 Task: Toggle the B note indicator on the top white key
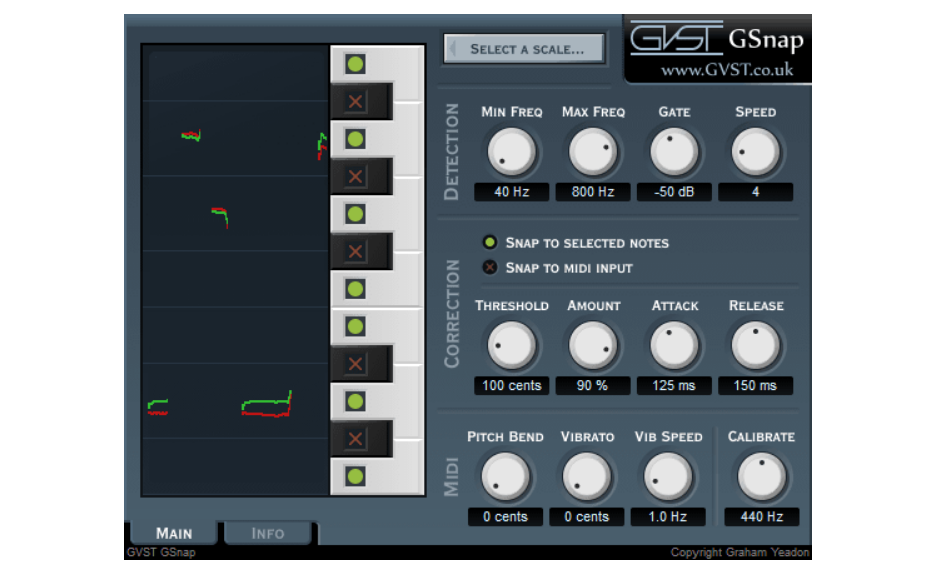click(355, 64)
